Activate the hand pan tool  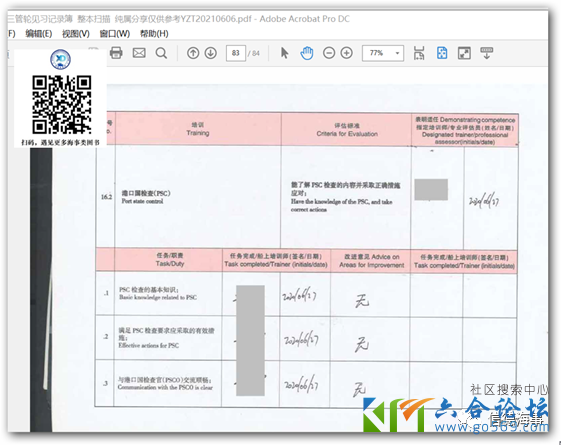coord(307,53)
